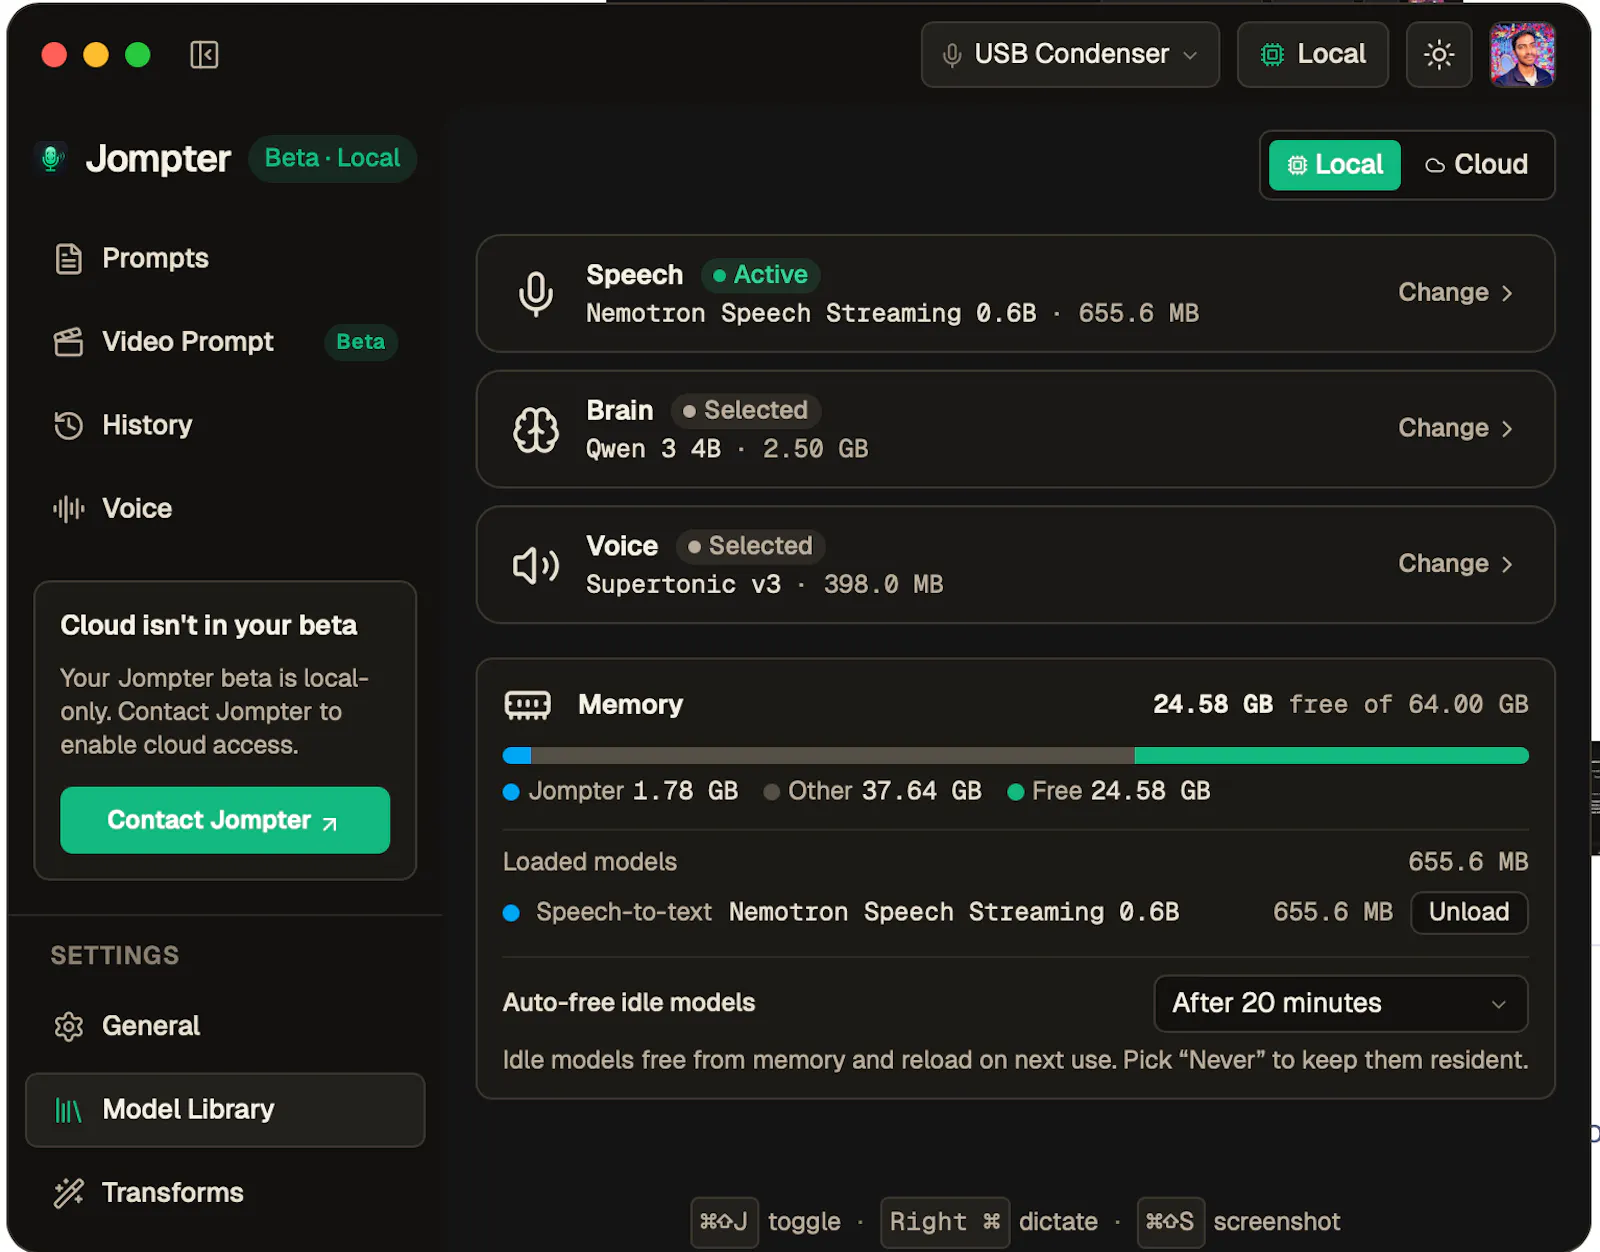
Task: Click the Video Prompt clapperboard icon
Action: coord(68,342)
